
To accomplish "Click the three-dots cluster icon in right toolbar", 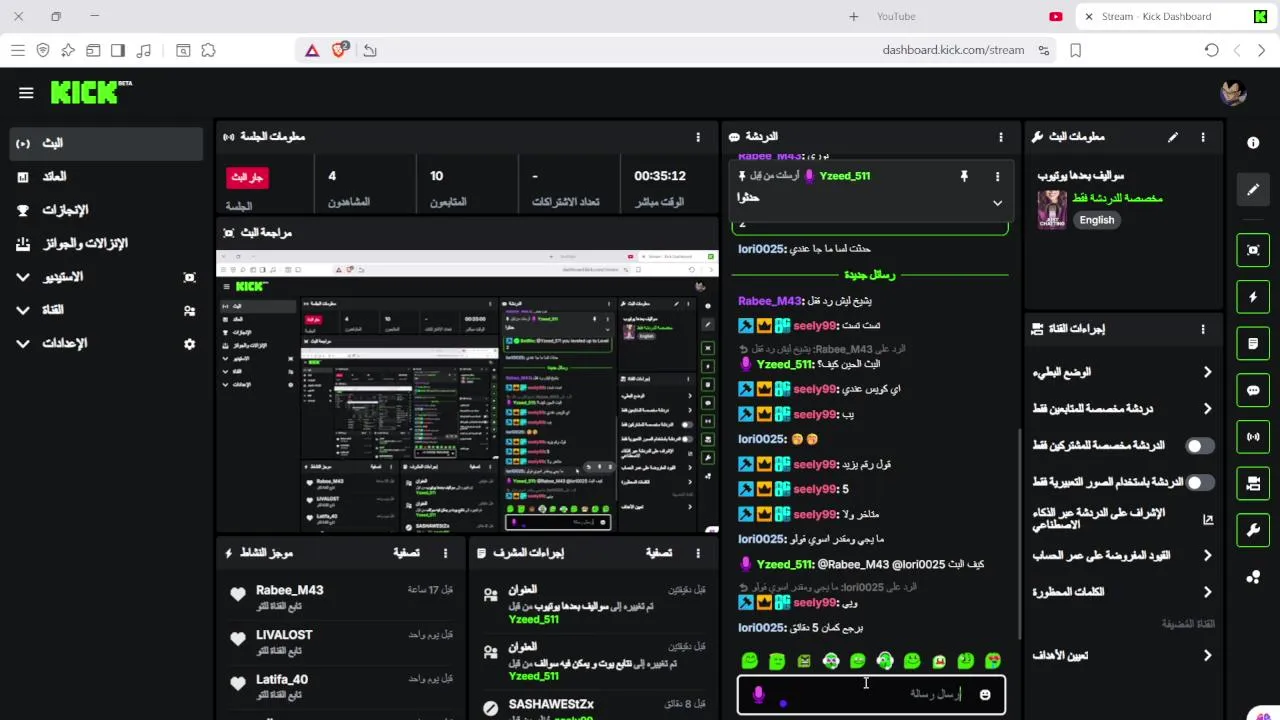I will coord(1253,577).
